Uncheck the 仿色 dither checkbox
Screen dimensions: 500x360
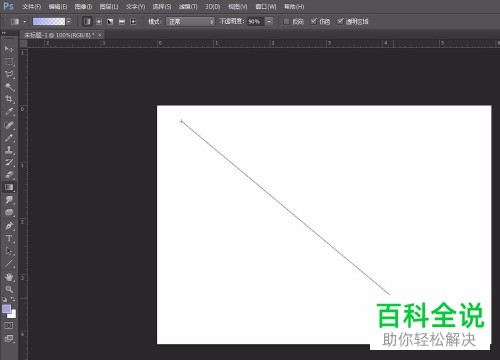[313, 22]
